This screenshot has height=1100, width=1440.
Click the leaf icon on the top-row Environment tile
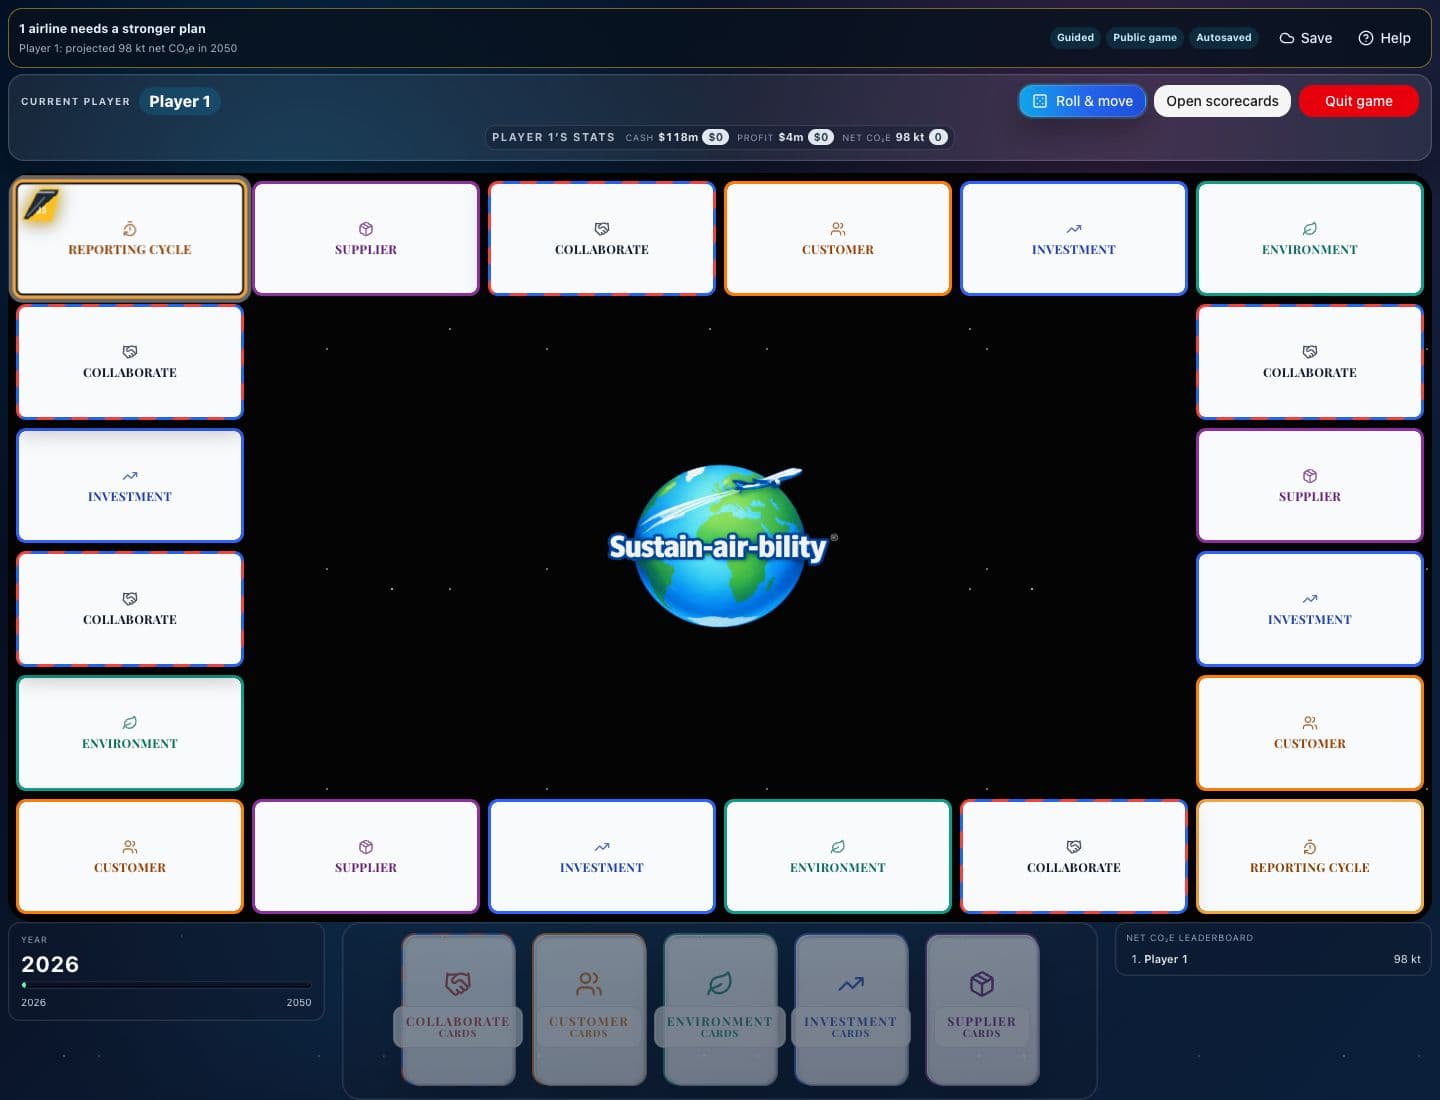pyautogui.click(x=1310, y=229)
